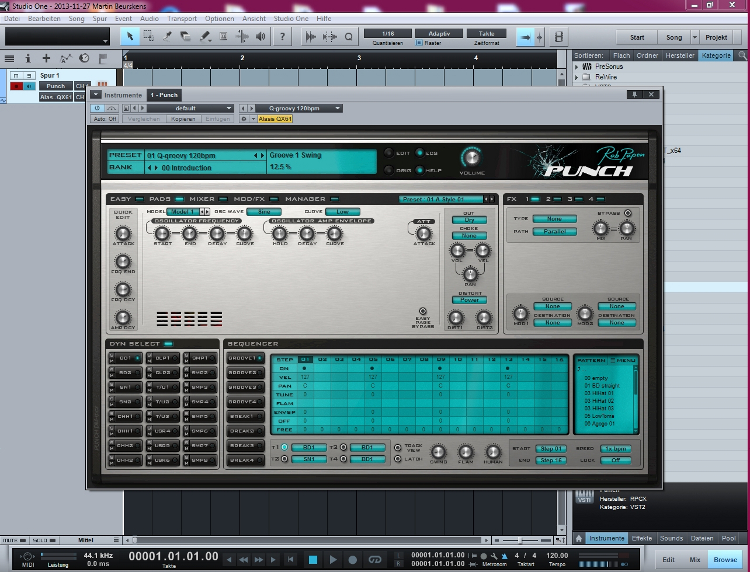This screenshot has width=750, height=572.
Task: Toggle autoscroll arrow button
Action: pyautogui.click(x=525, y=37)
